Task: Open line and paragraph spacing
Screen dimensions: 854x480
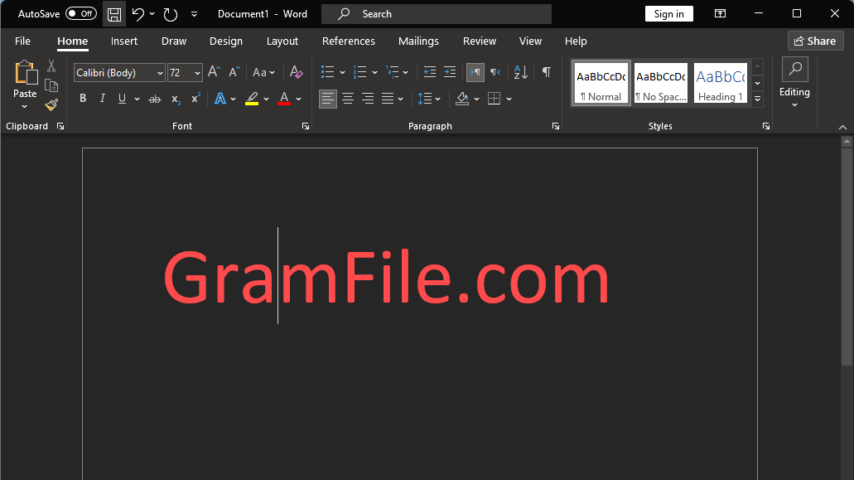Action: click(425, 99)
